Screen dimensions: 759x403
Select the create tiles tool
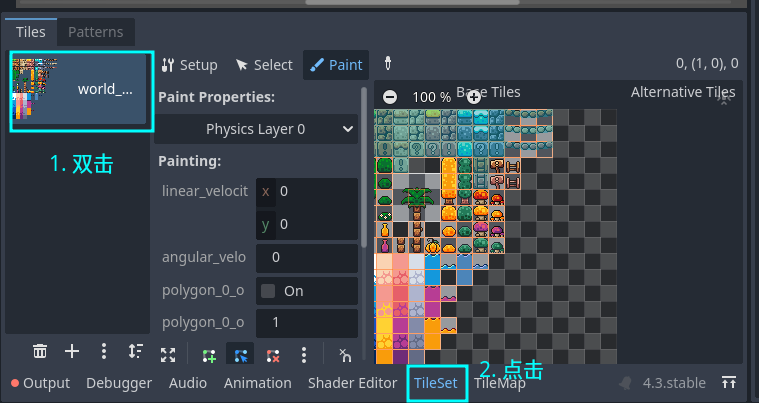209,356
